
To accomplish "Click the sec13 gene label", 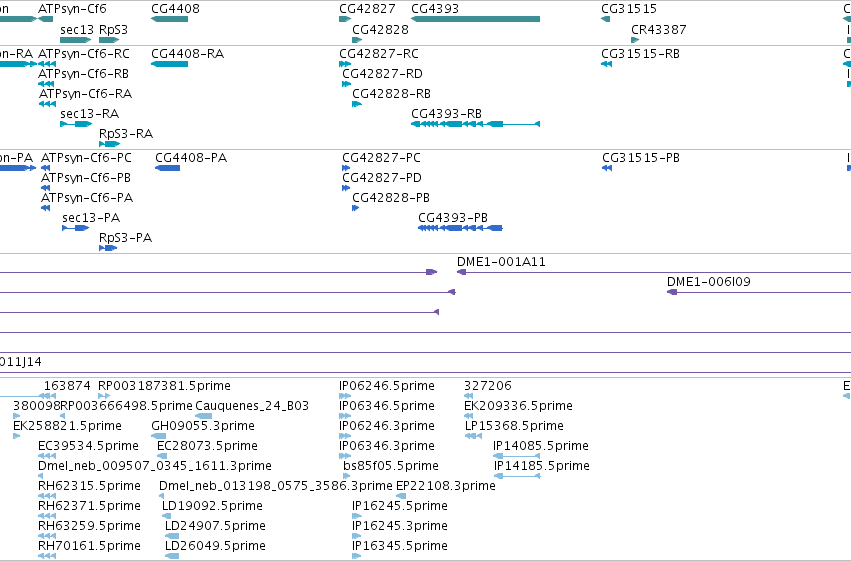I will pos(77,29).
